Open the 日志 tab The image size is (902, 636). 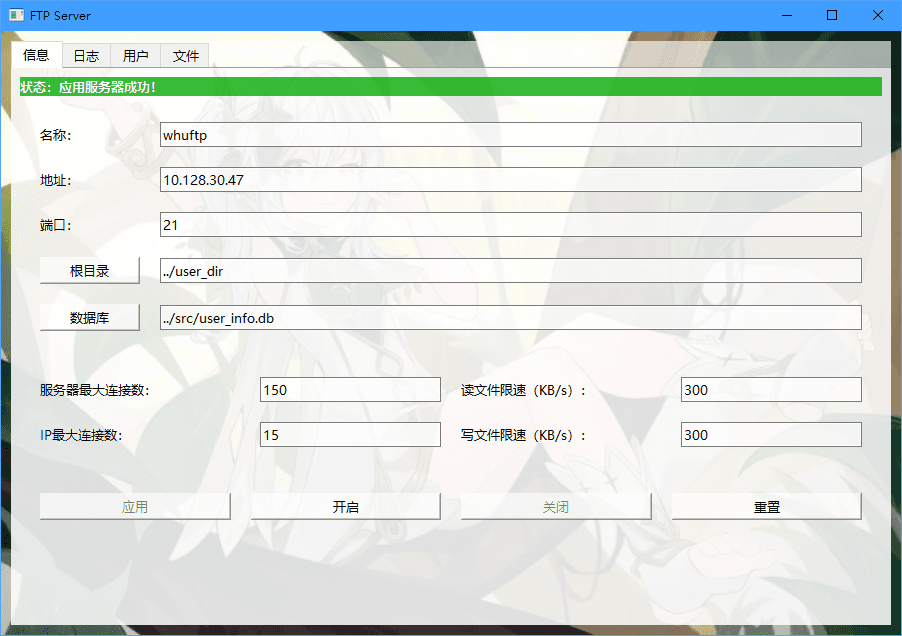click(86, 56)
